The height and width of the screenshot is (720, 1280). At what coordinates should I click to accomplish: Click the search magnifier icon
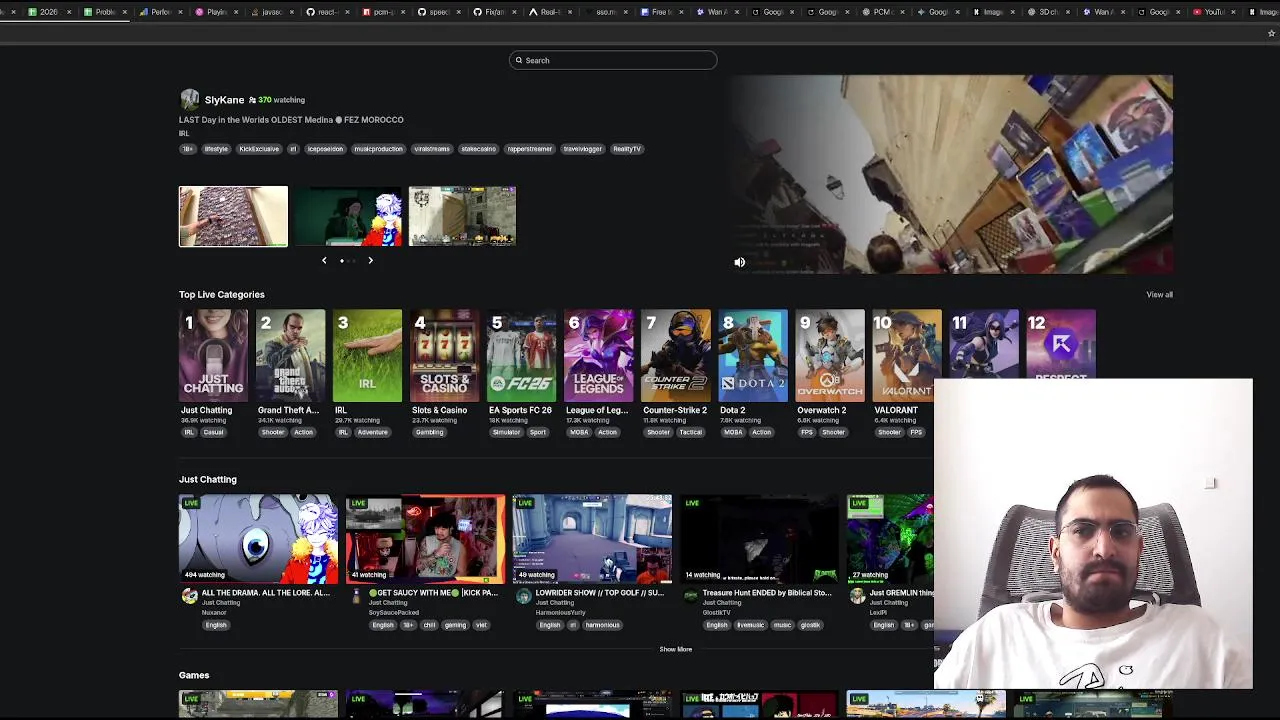click(519, 60)
